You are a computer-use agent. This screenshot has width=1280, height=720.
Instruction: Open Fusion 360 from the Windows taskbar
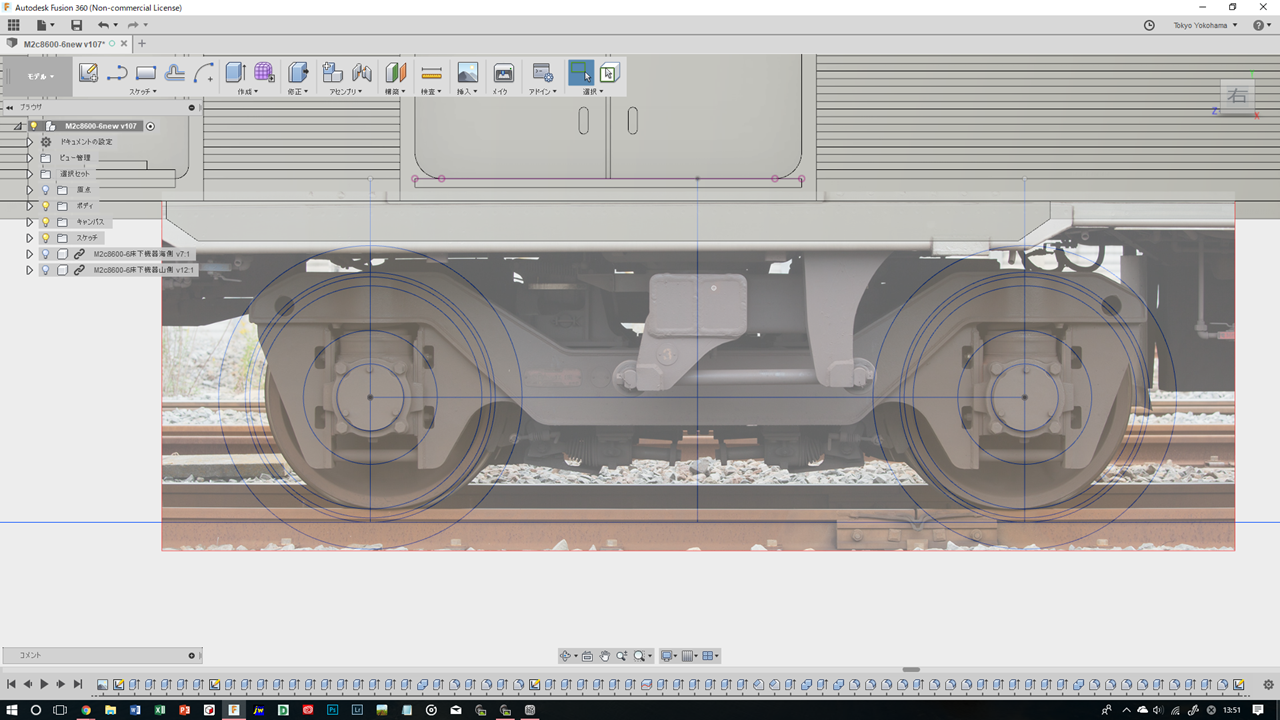coord(234,711)
